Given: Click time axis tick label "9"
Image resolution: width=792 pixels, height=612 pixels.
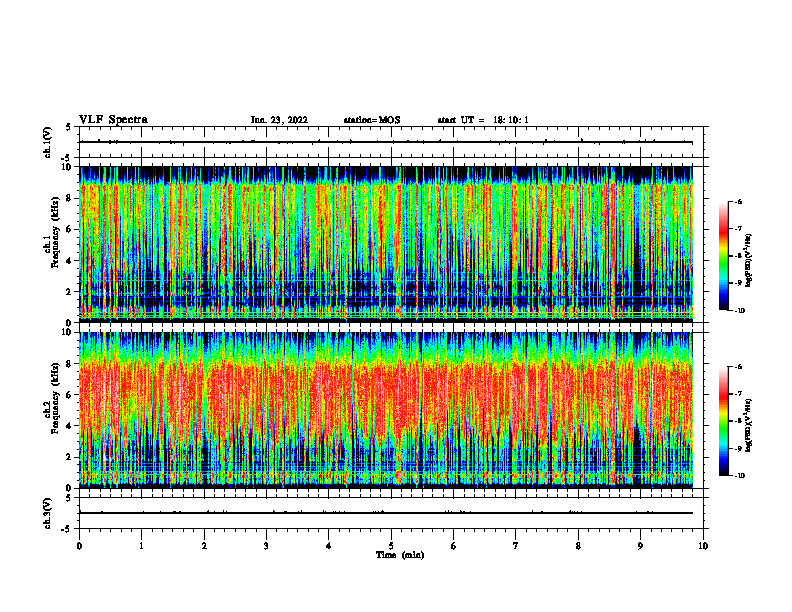Looking at the screenshot, I should point(640,546).
